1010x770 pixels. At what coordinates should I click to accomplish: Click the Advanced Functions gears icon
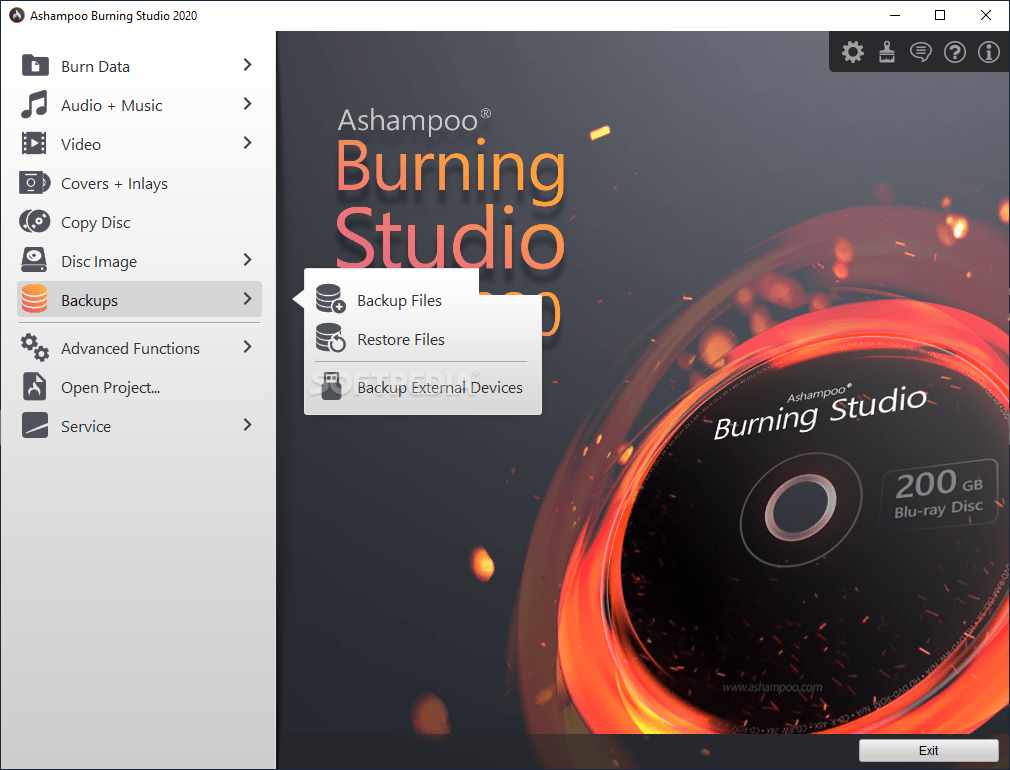tap(35, 347)
